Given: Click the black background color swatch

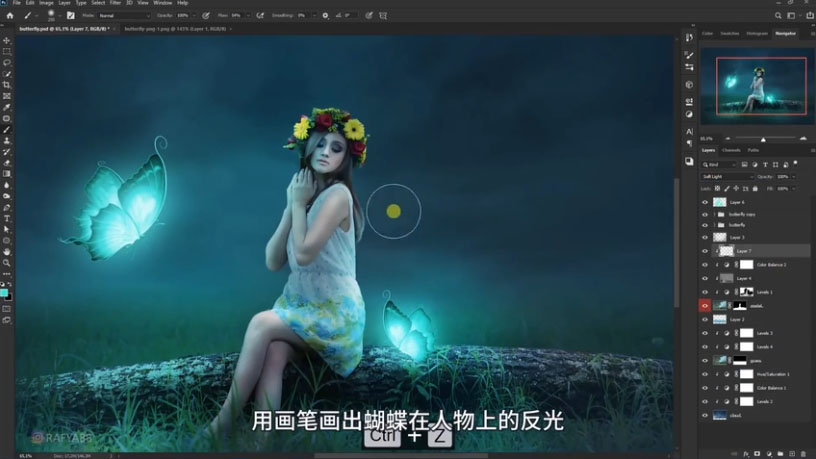Looking at the screenshot, I should pos(9,298).
